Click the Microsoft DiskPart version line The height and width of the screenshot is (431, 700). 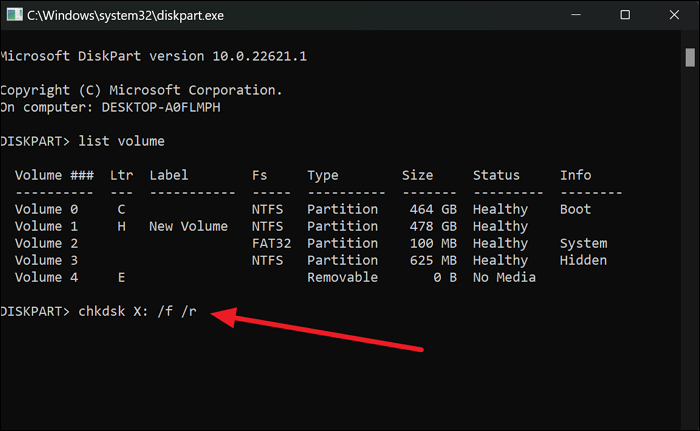[153, 56]
